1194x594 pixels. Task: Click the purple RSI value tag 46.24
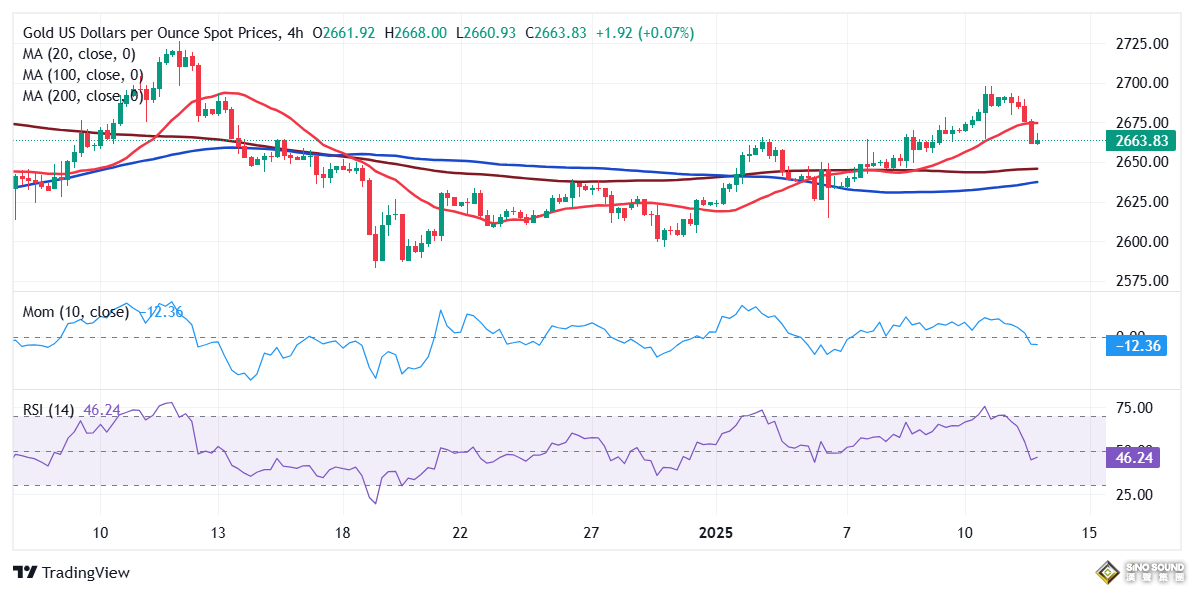(1138, 458)
